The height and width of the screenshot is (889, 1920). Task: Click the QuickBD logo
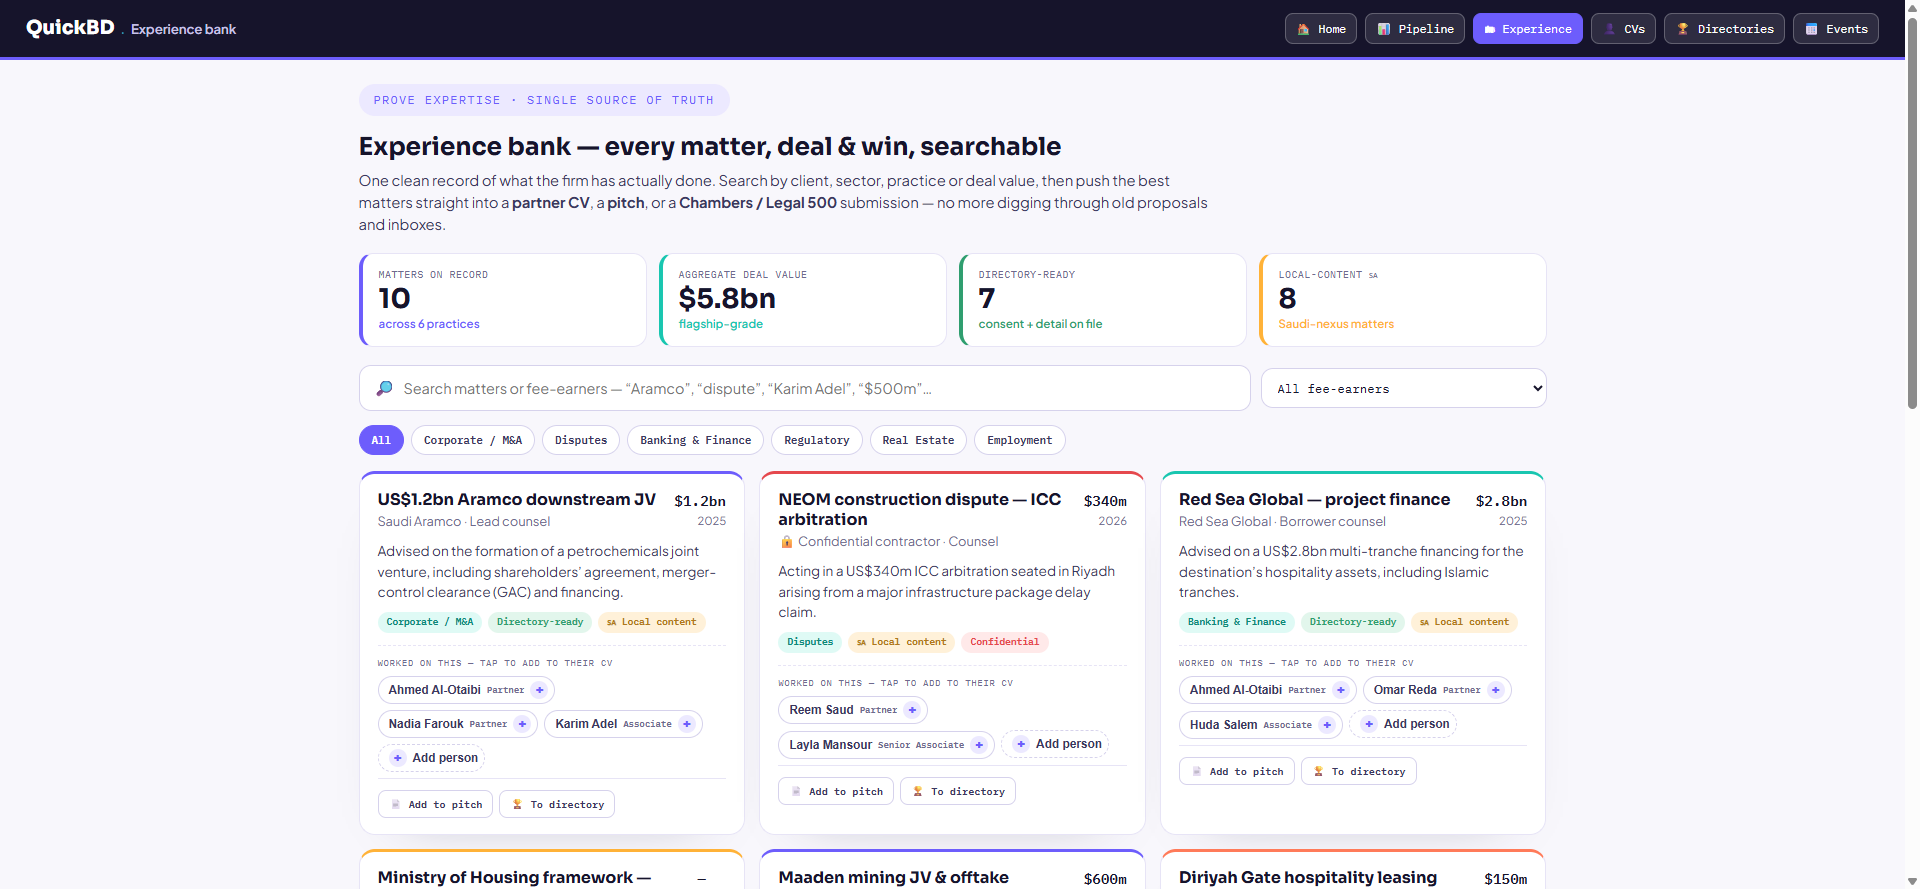70,28
